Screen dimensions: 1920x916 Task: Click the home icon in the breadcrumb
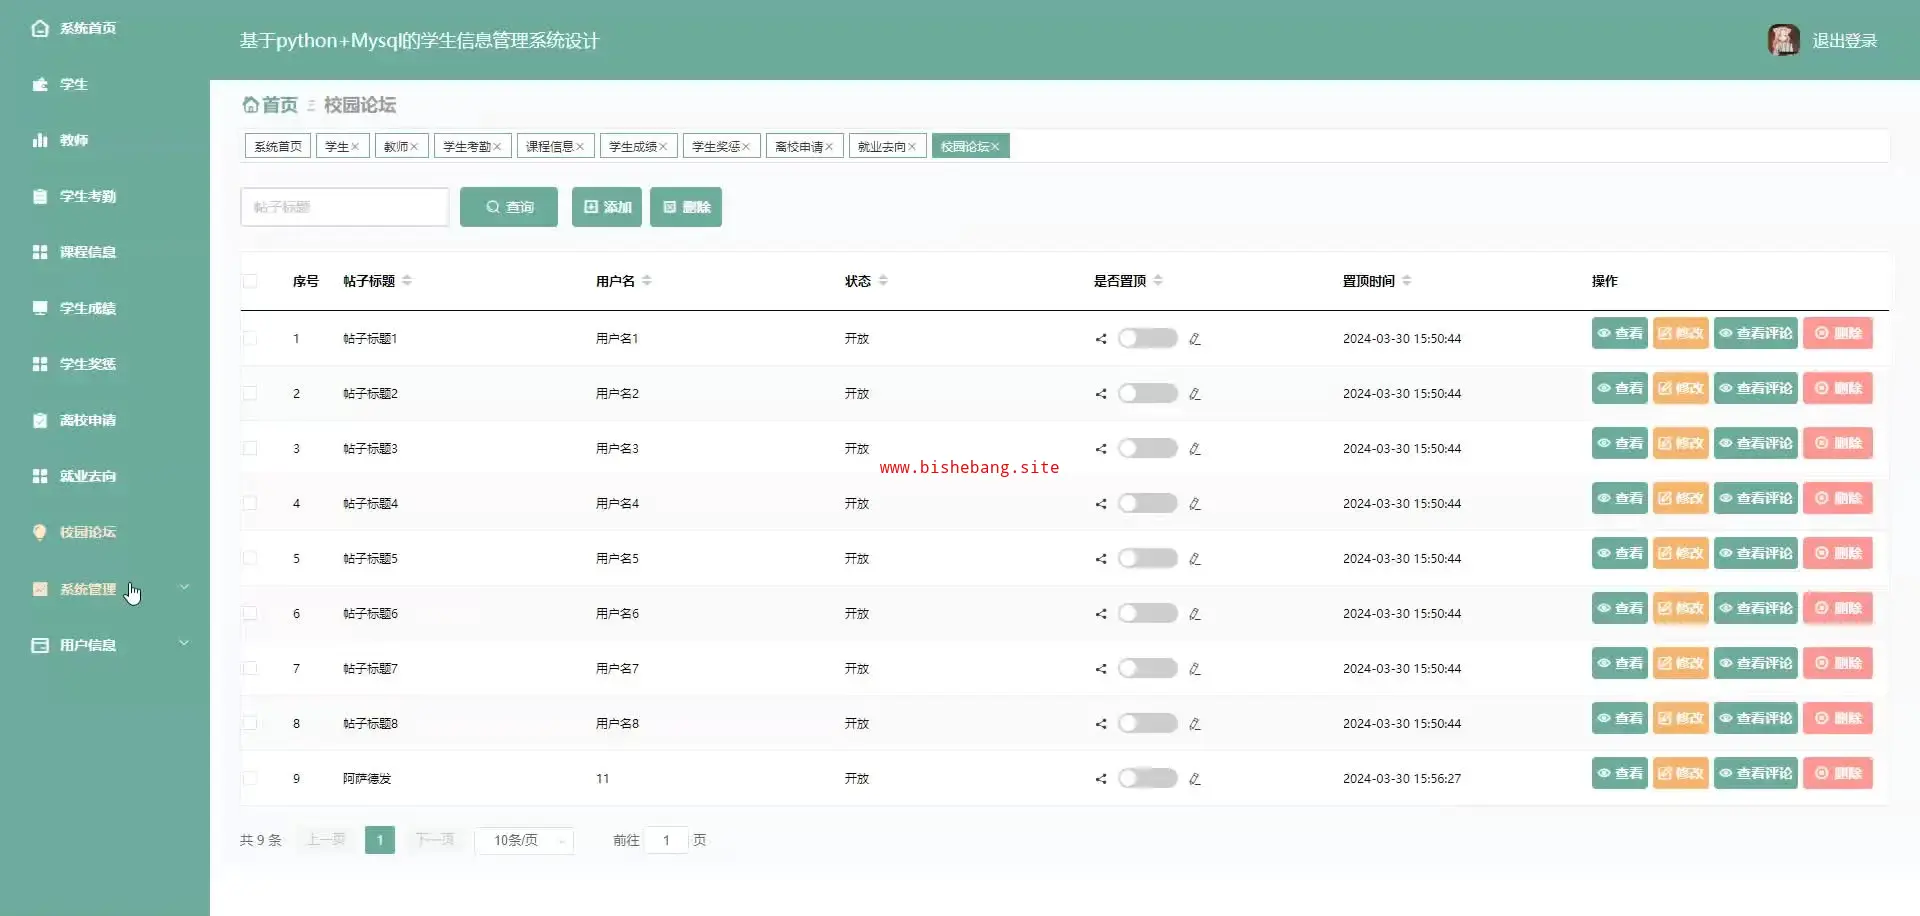[x=250, y=105]
